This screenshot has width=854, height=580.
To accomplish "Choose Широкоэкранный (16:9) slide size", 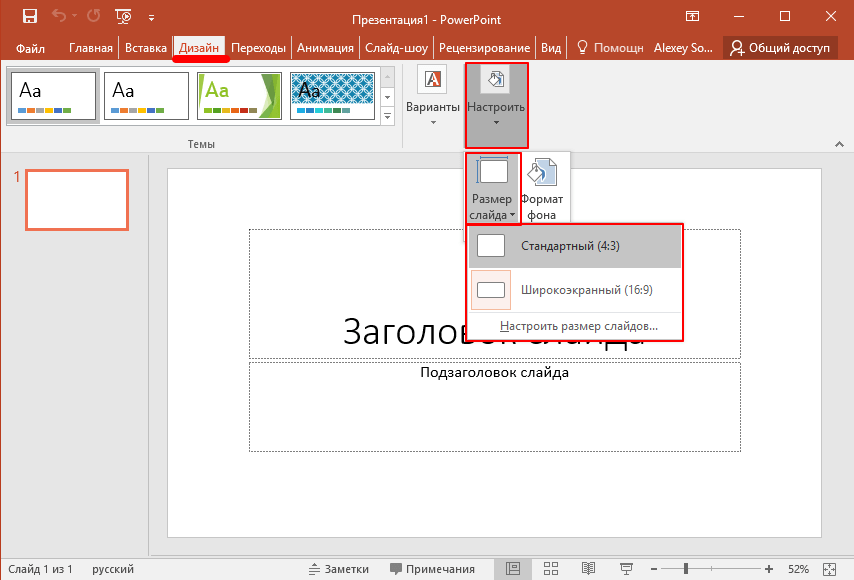I will pos(575,290).
